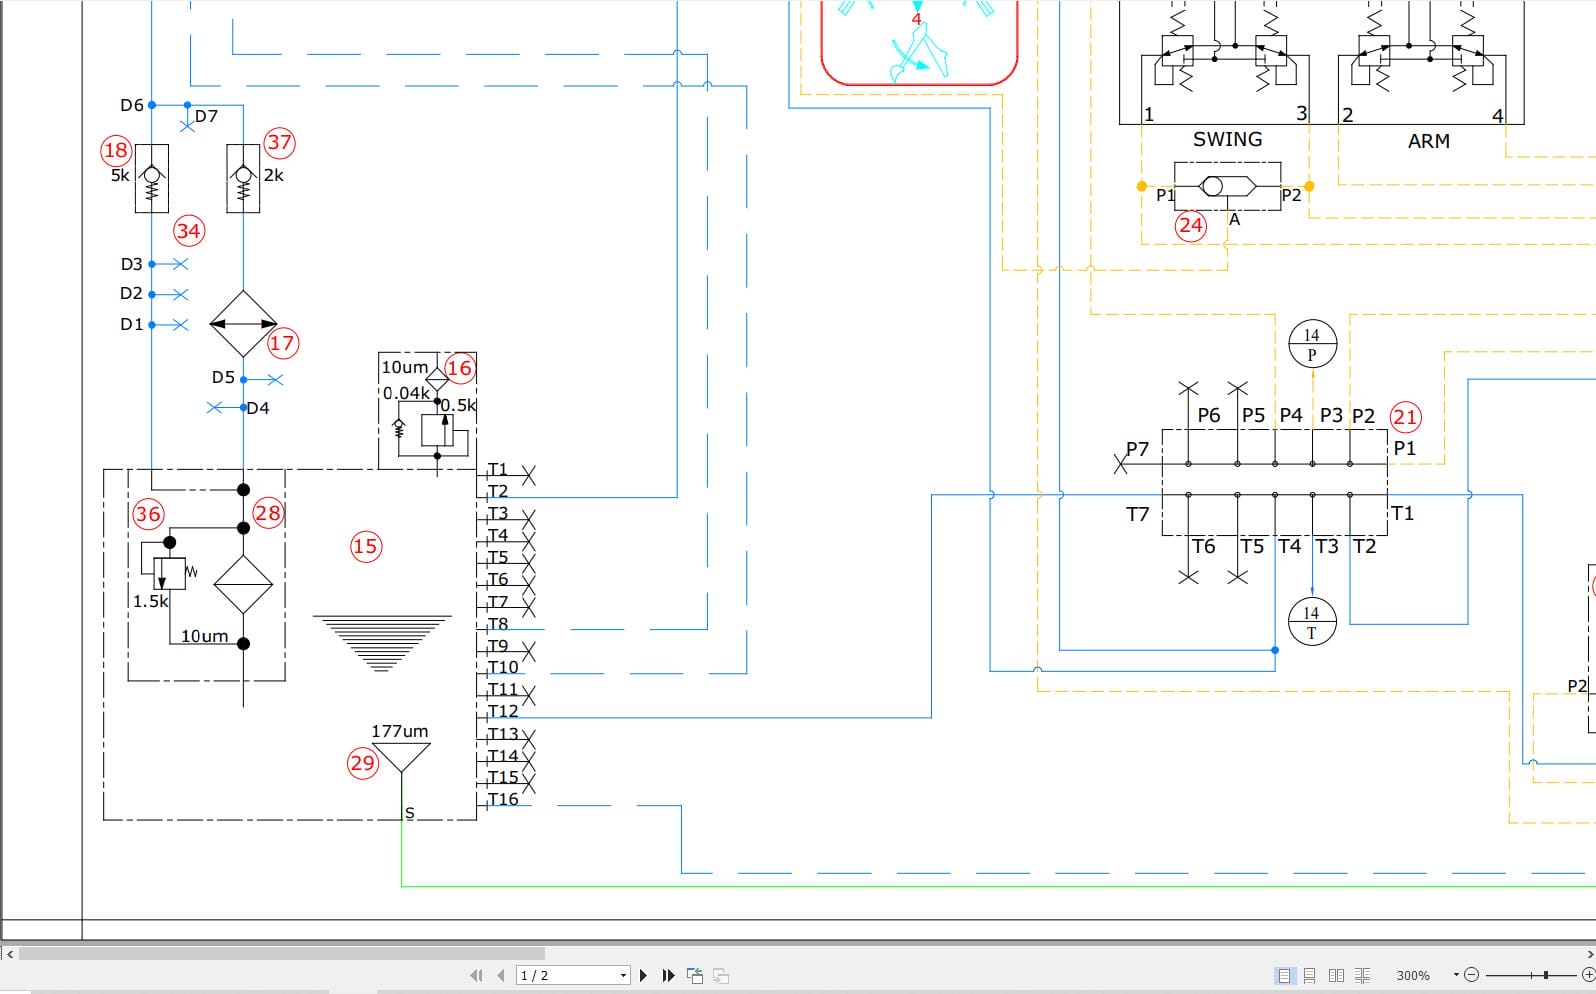Click the previous view button
The height and width of the screenshot is (994, 1596).
695,976
